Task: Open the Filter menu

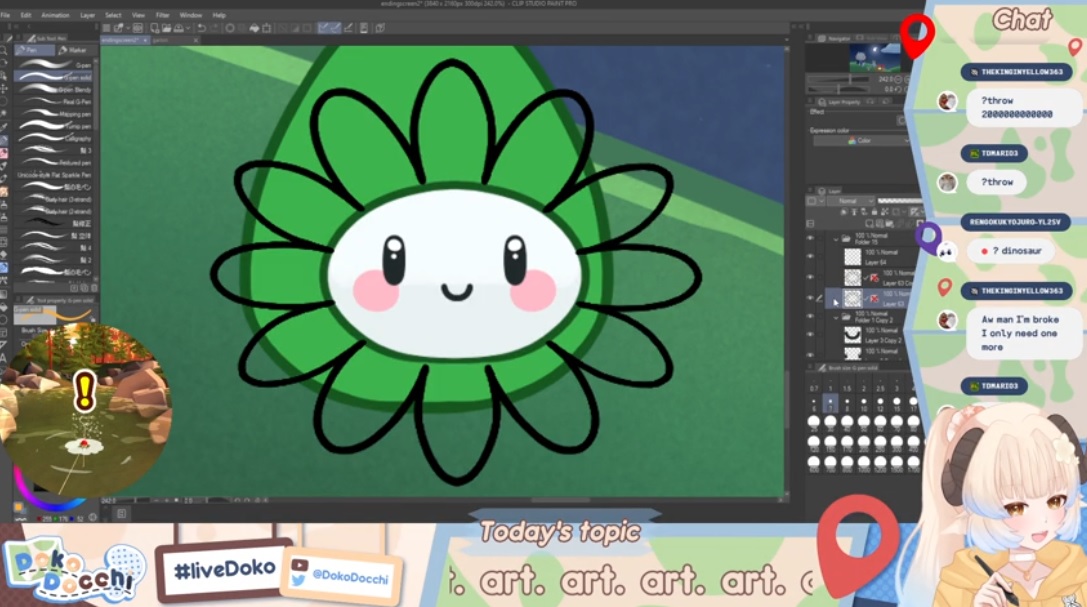Action: (x=162, y=15)
